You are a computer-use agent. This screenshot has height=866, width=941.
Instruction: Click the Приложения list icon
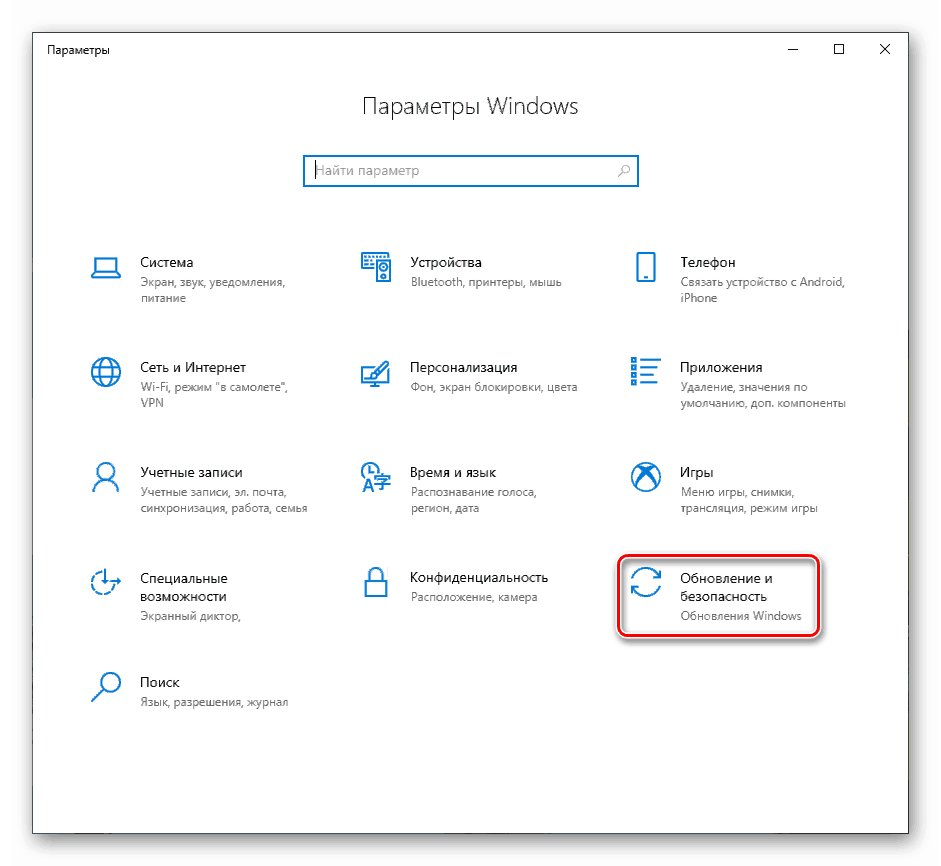pyautogui.click(x=646, y=371)
